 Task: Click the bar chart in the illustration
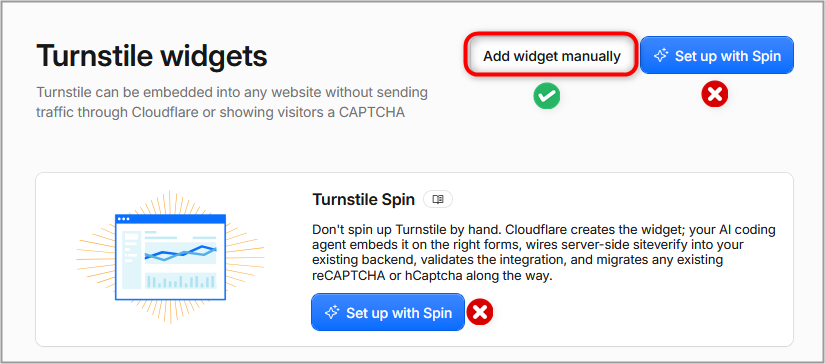click(180, 281)
